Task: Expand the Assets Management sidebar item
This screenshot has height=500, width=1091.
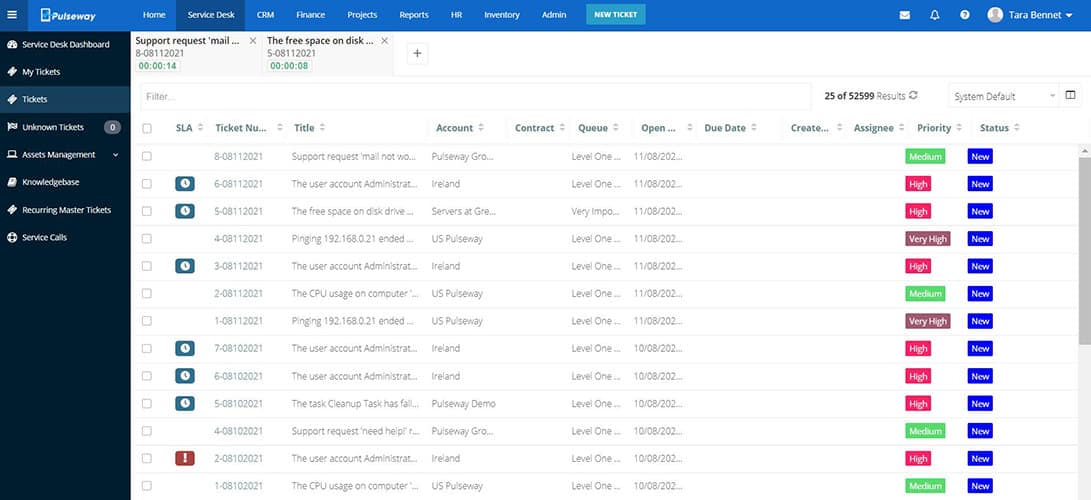Action: coord(116,155)
